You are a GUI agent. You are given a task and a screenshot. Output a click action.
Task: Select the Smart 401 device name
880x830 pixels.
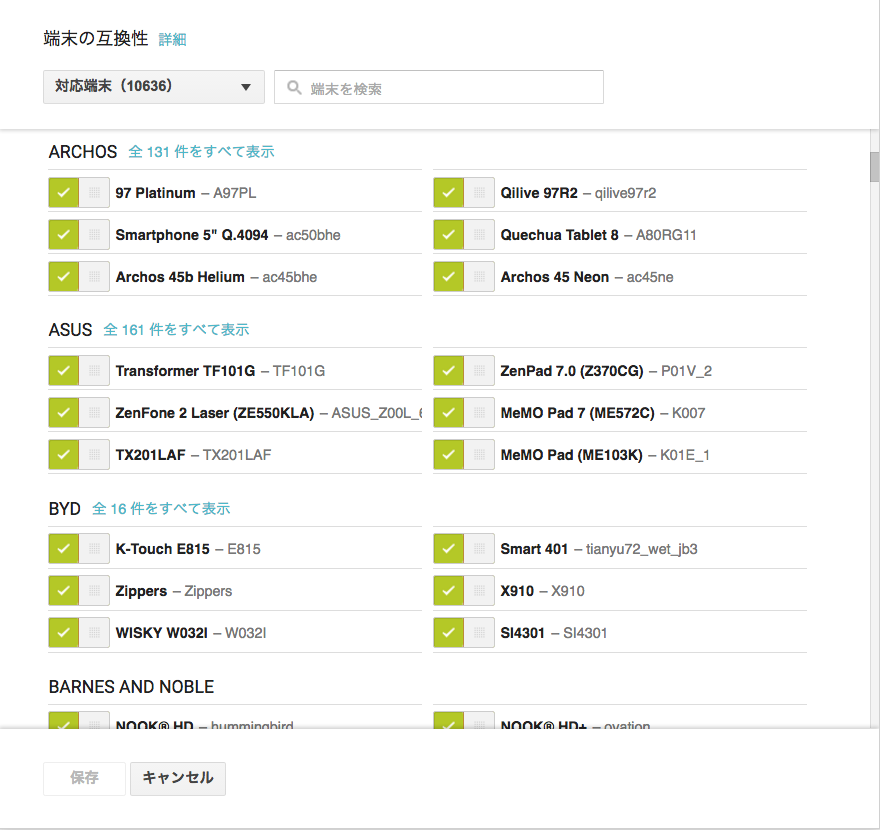(534, 549)
